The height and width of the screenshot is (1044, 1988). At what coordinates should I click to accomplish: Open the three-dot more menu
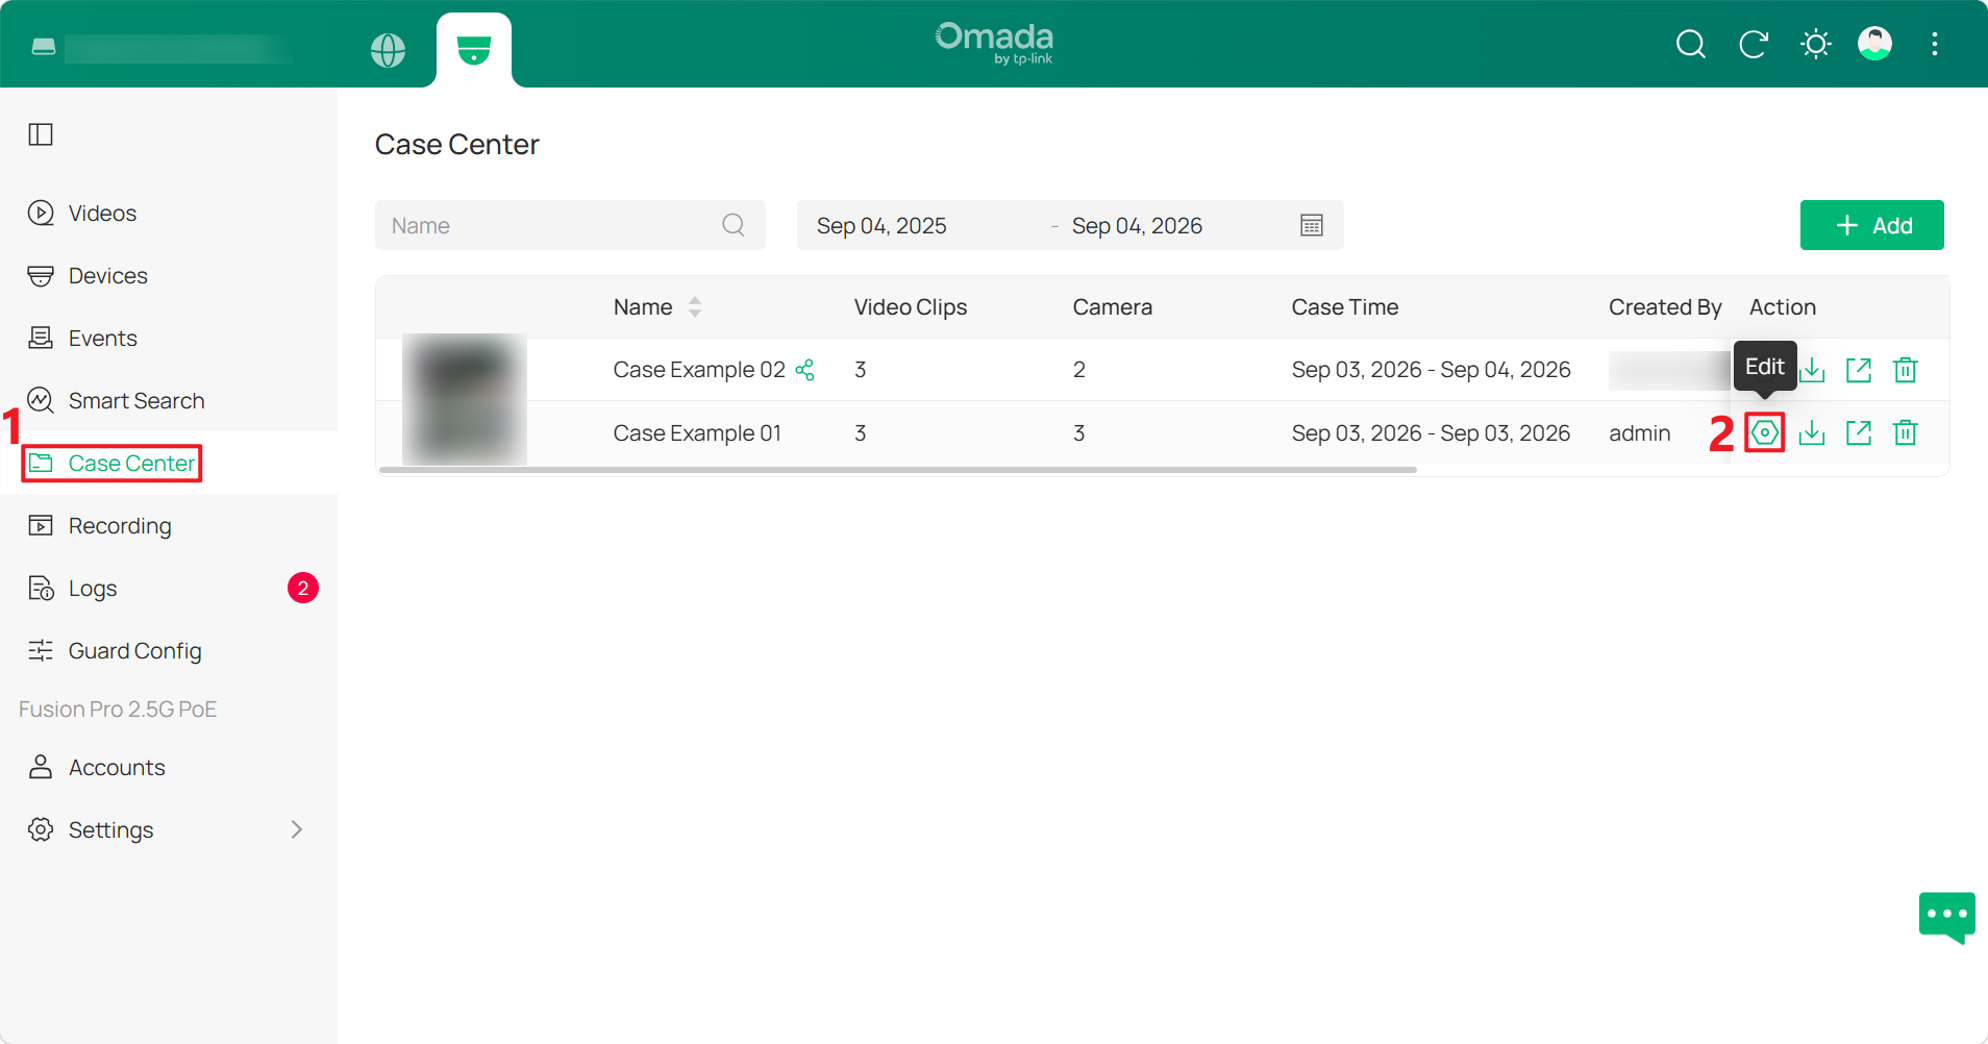point(1935,44)
